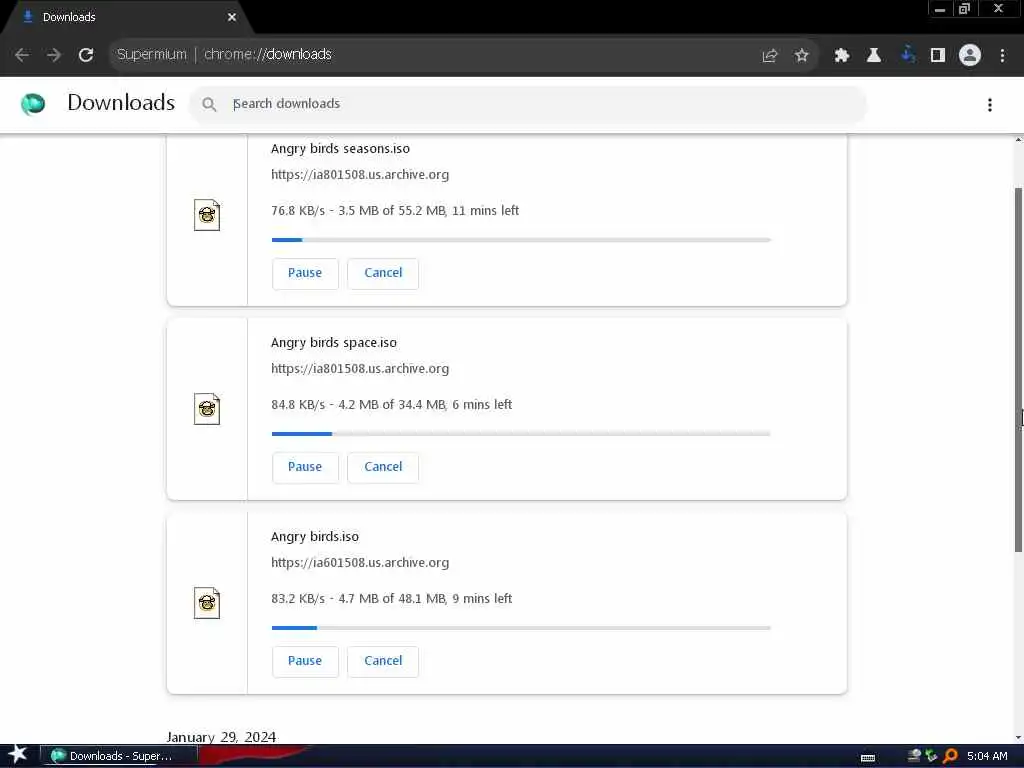Pause the Angry birds.iso download

[305, 661]
